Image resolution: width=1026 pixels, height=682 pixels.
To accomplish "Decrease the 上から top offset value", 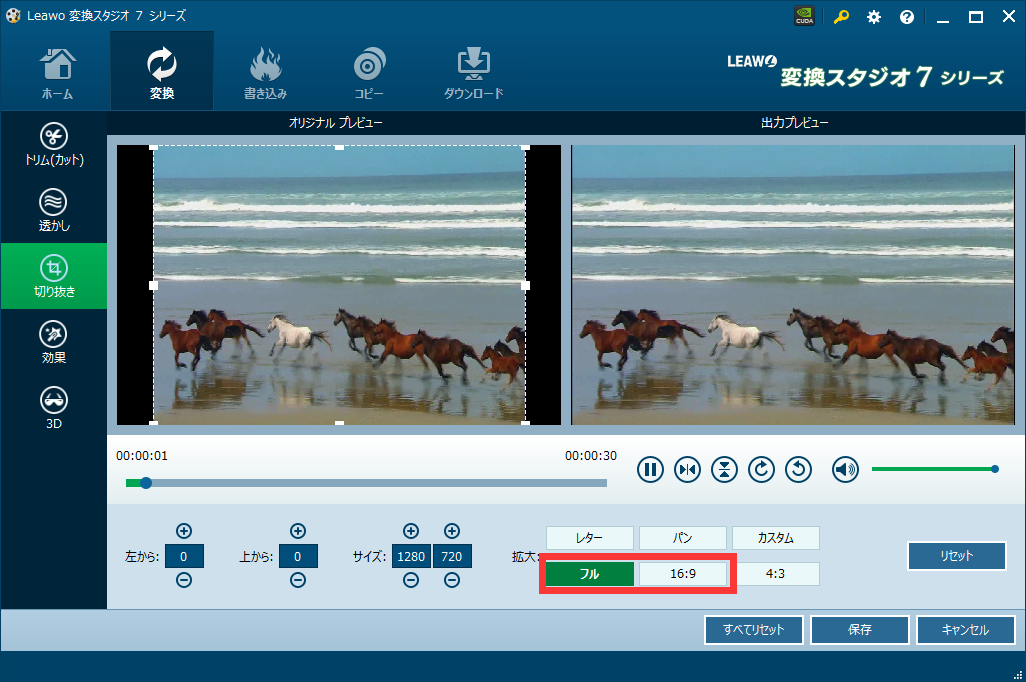I will click(298, 581).
